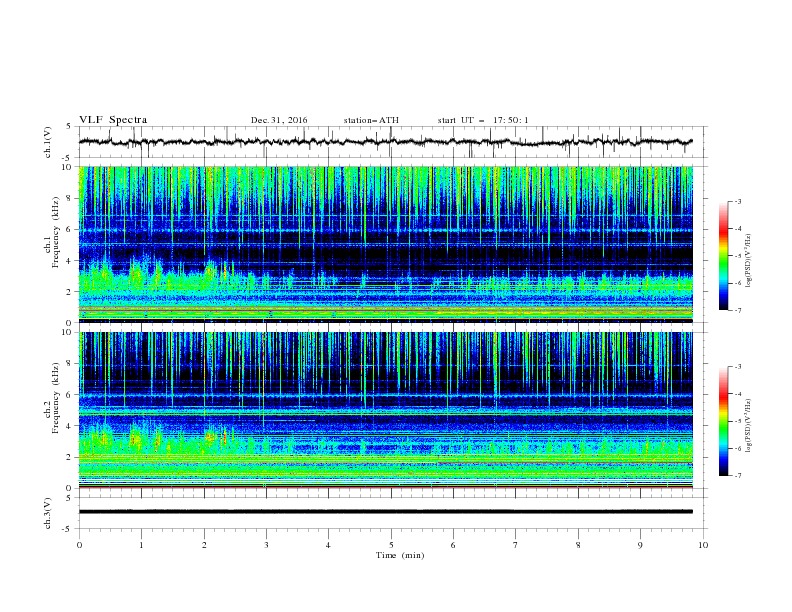This screenshot has height=612, width=792.
Task: Click the ch.1 spectrogram panel
Action: (x=386, y=244)
